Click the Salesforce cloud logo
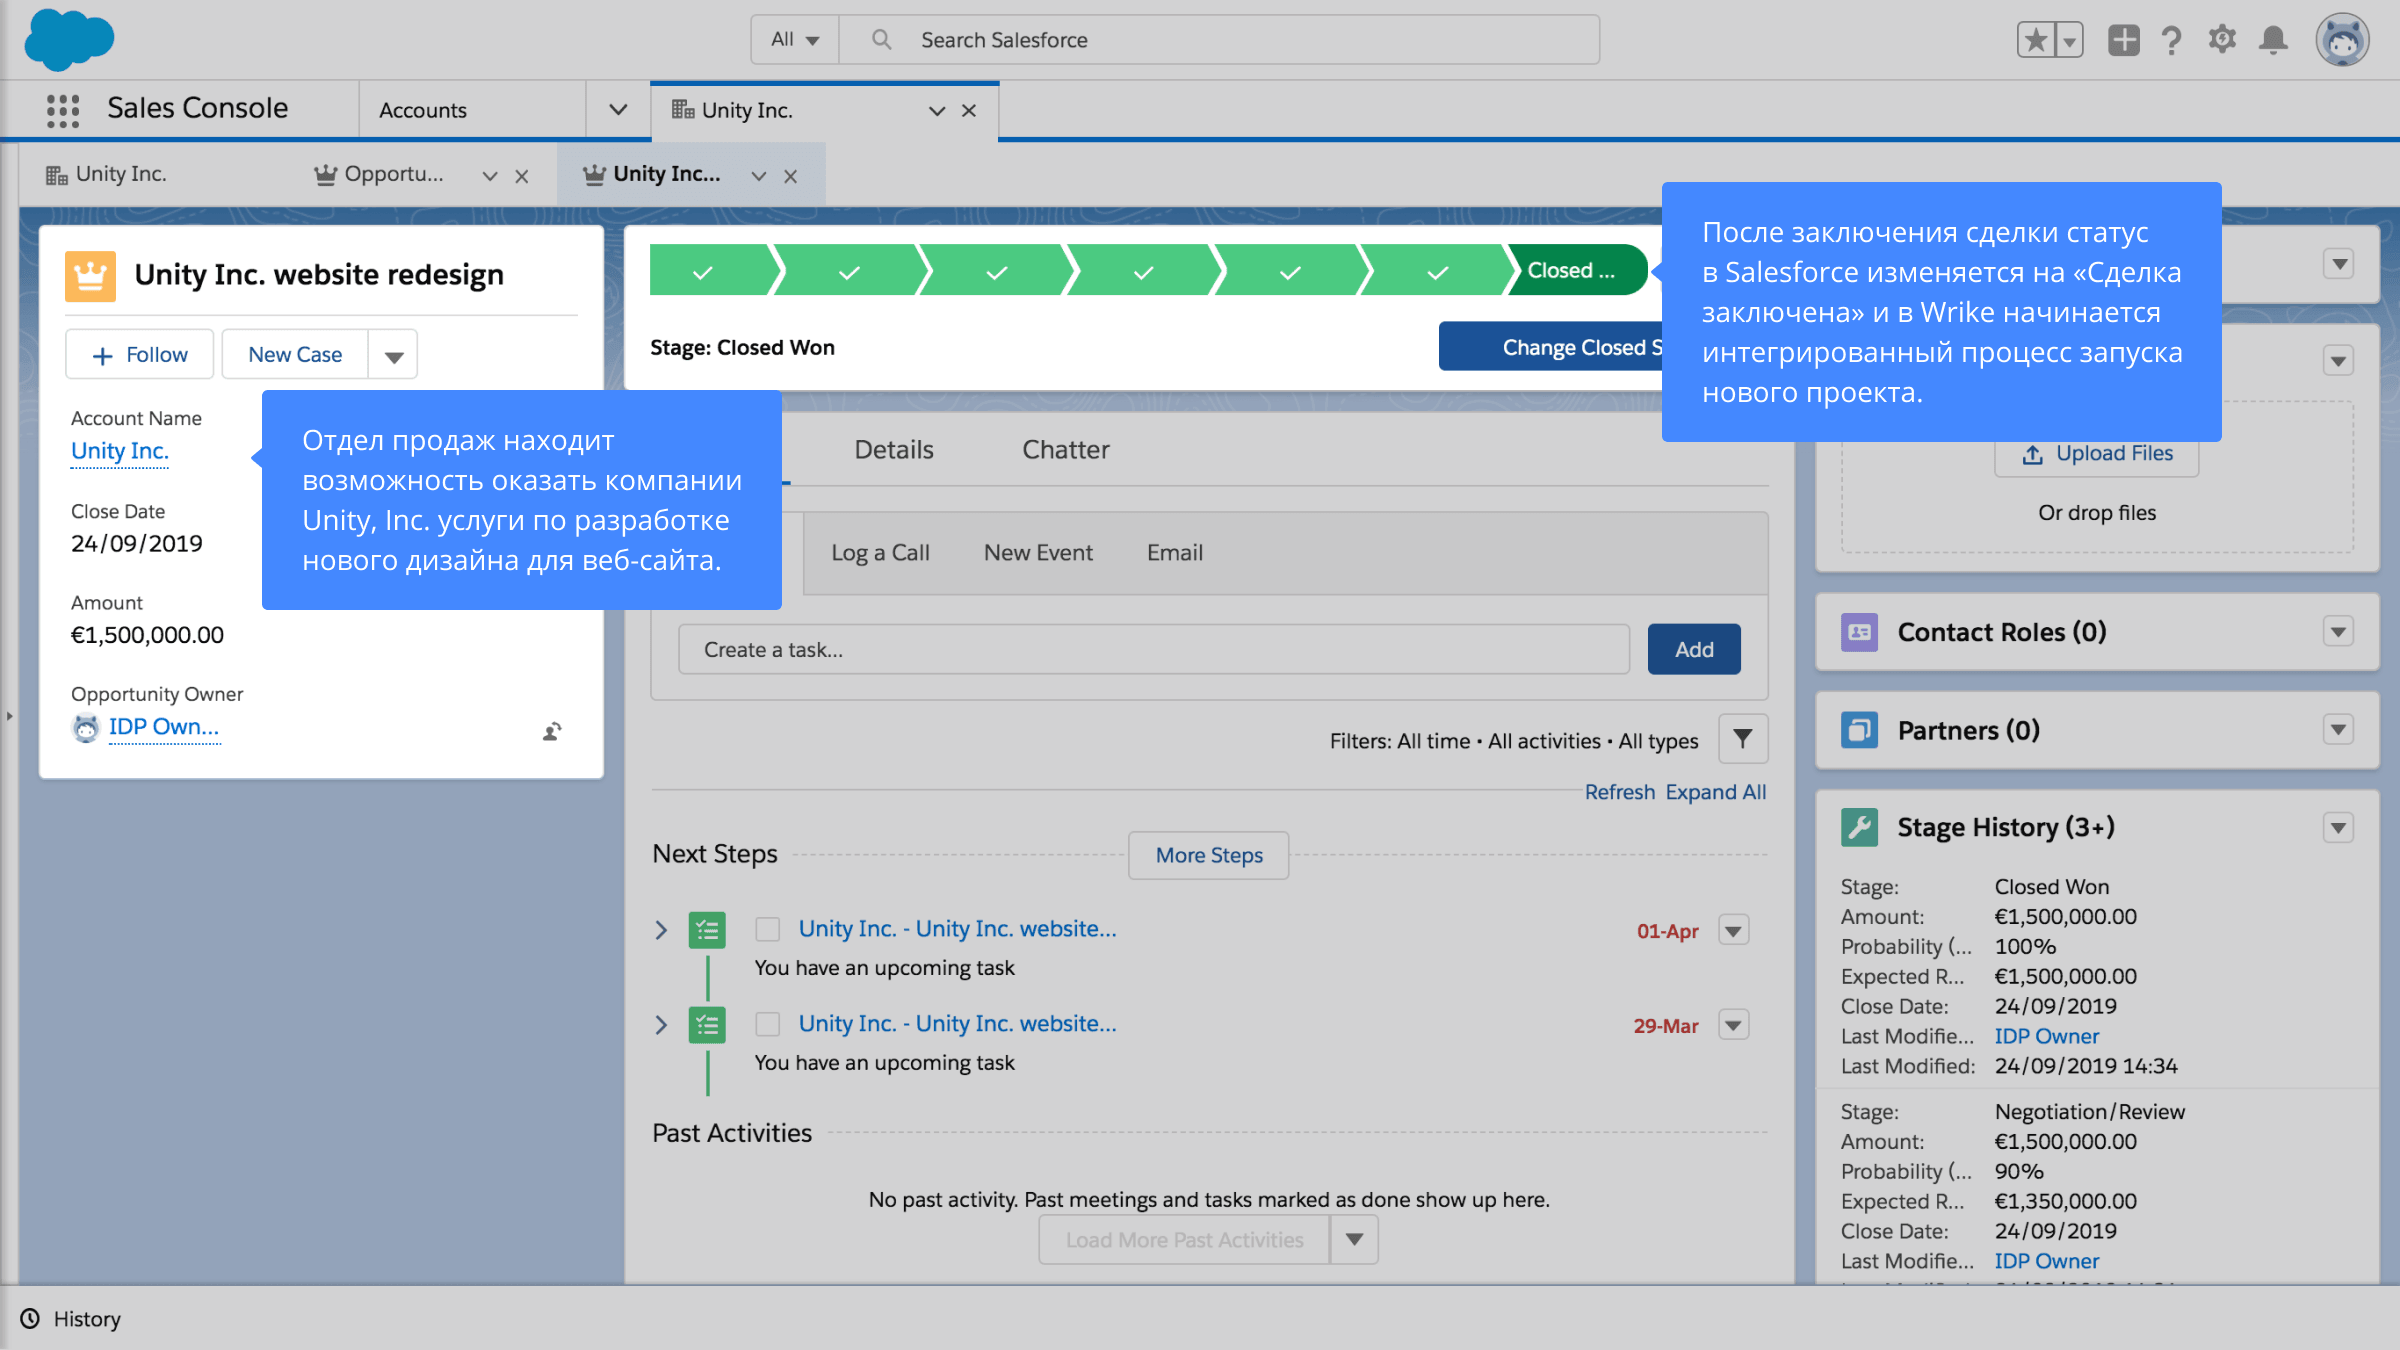The image size is (2400, 1350). click(x=69, y=40)
